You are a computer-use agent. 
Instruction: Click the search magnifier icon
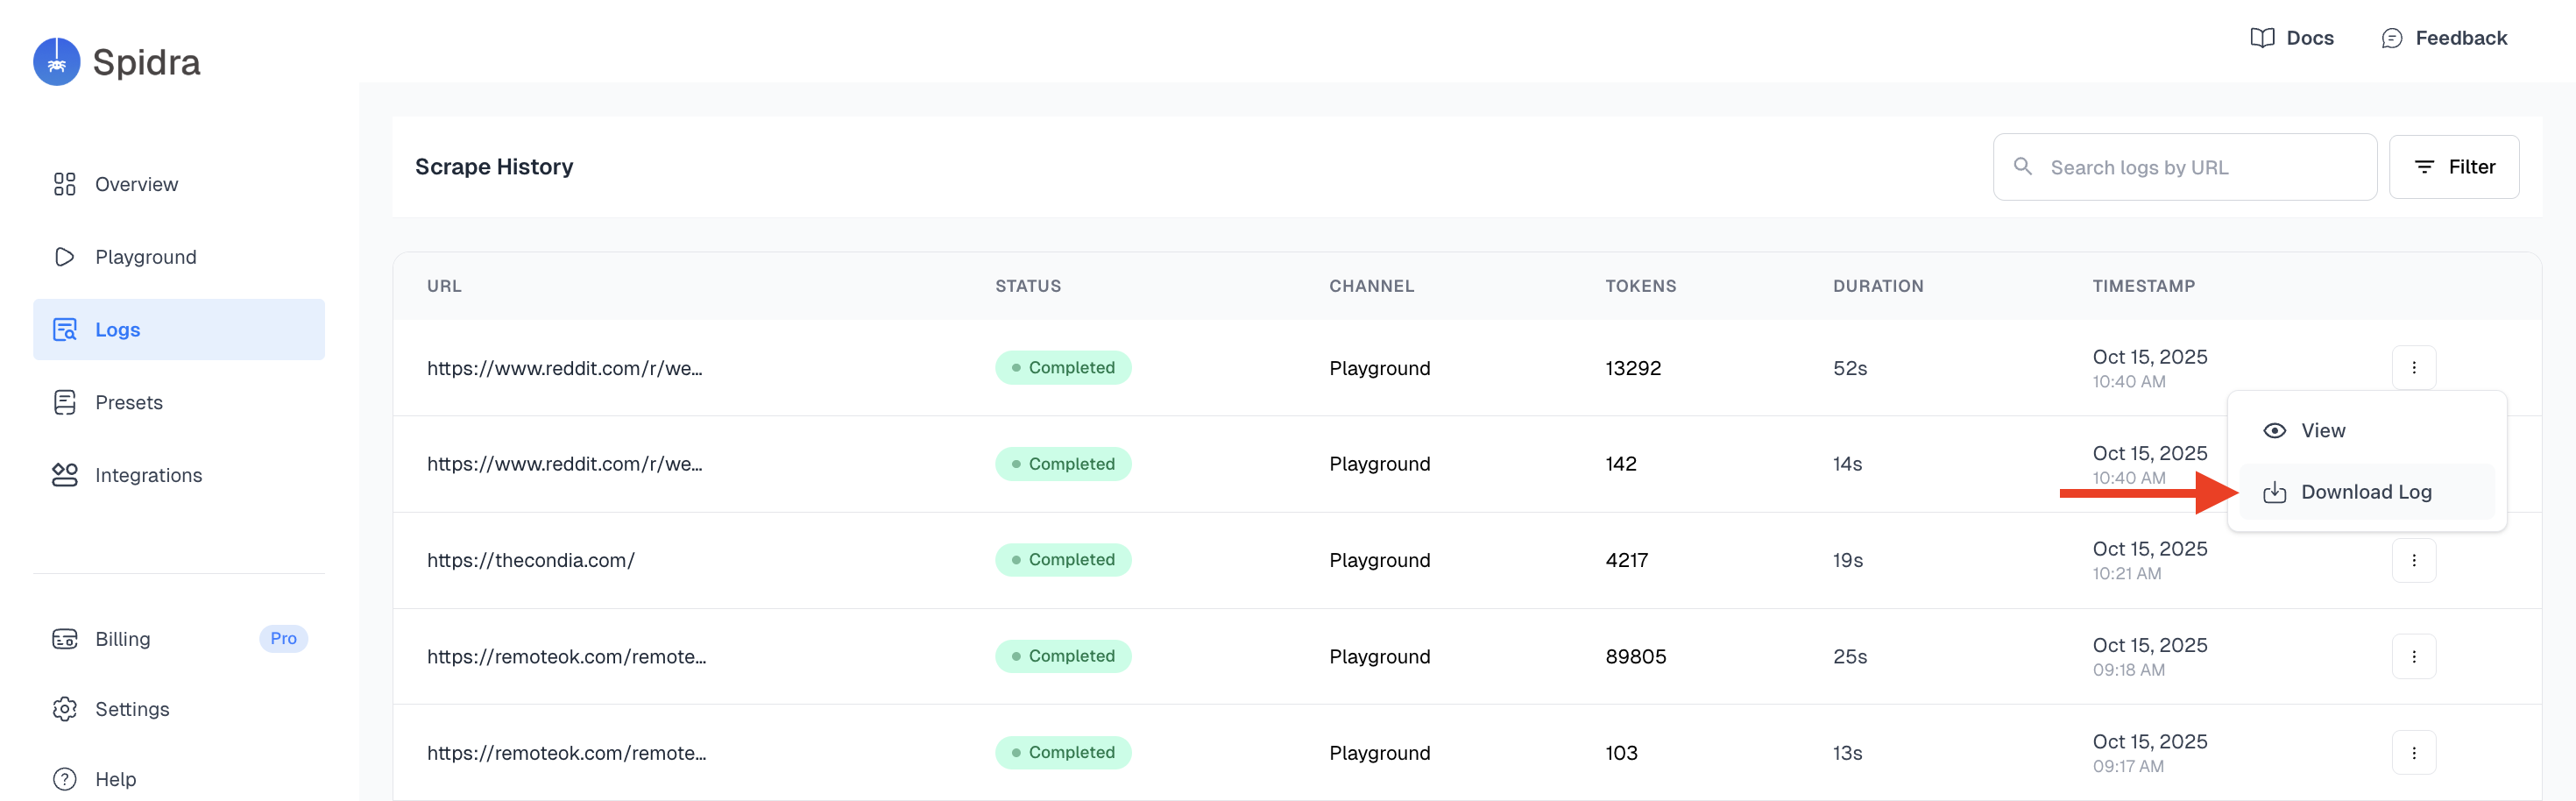[x=2022, y=166]
